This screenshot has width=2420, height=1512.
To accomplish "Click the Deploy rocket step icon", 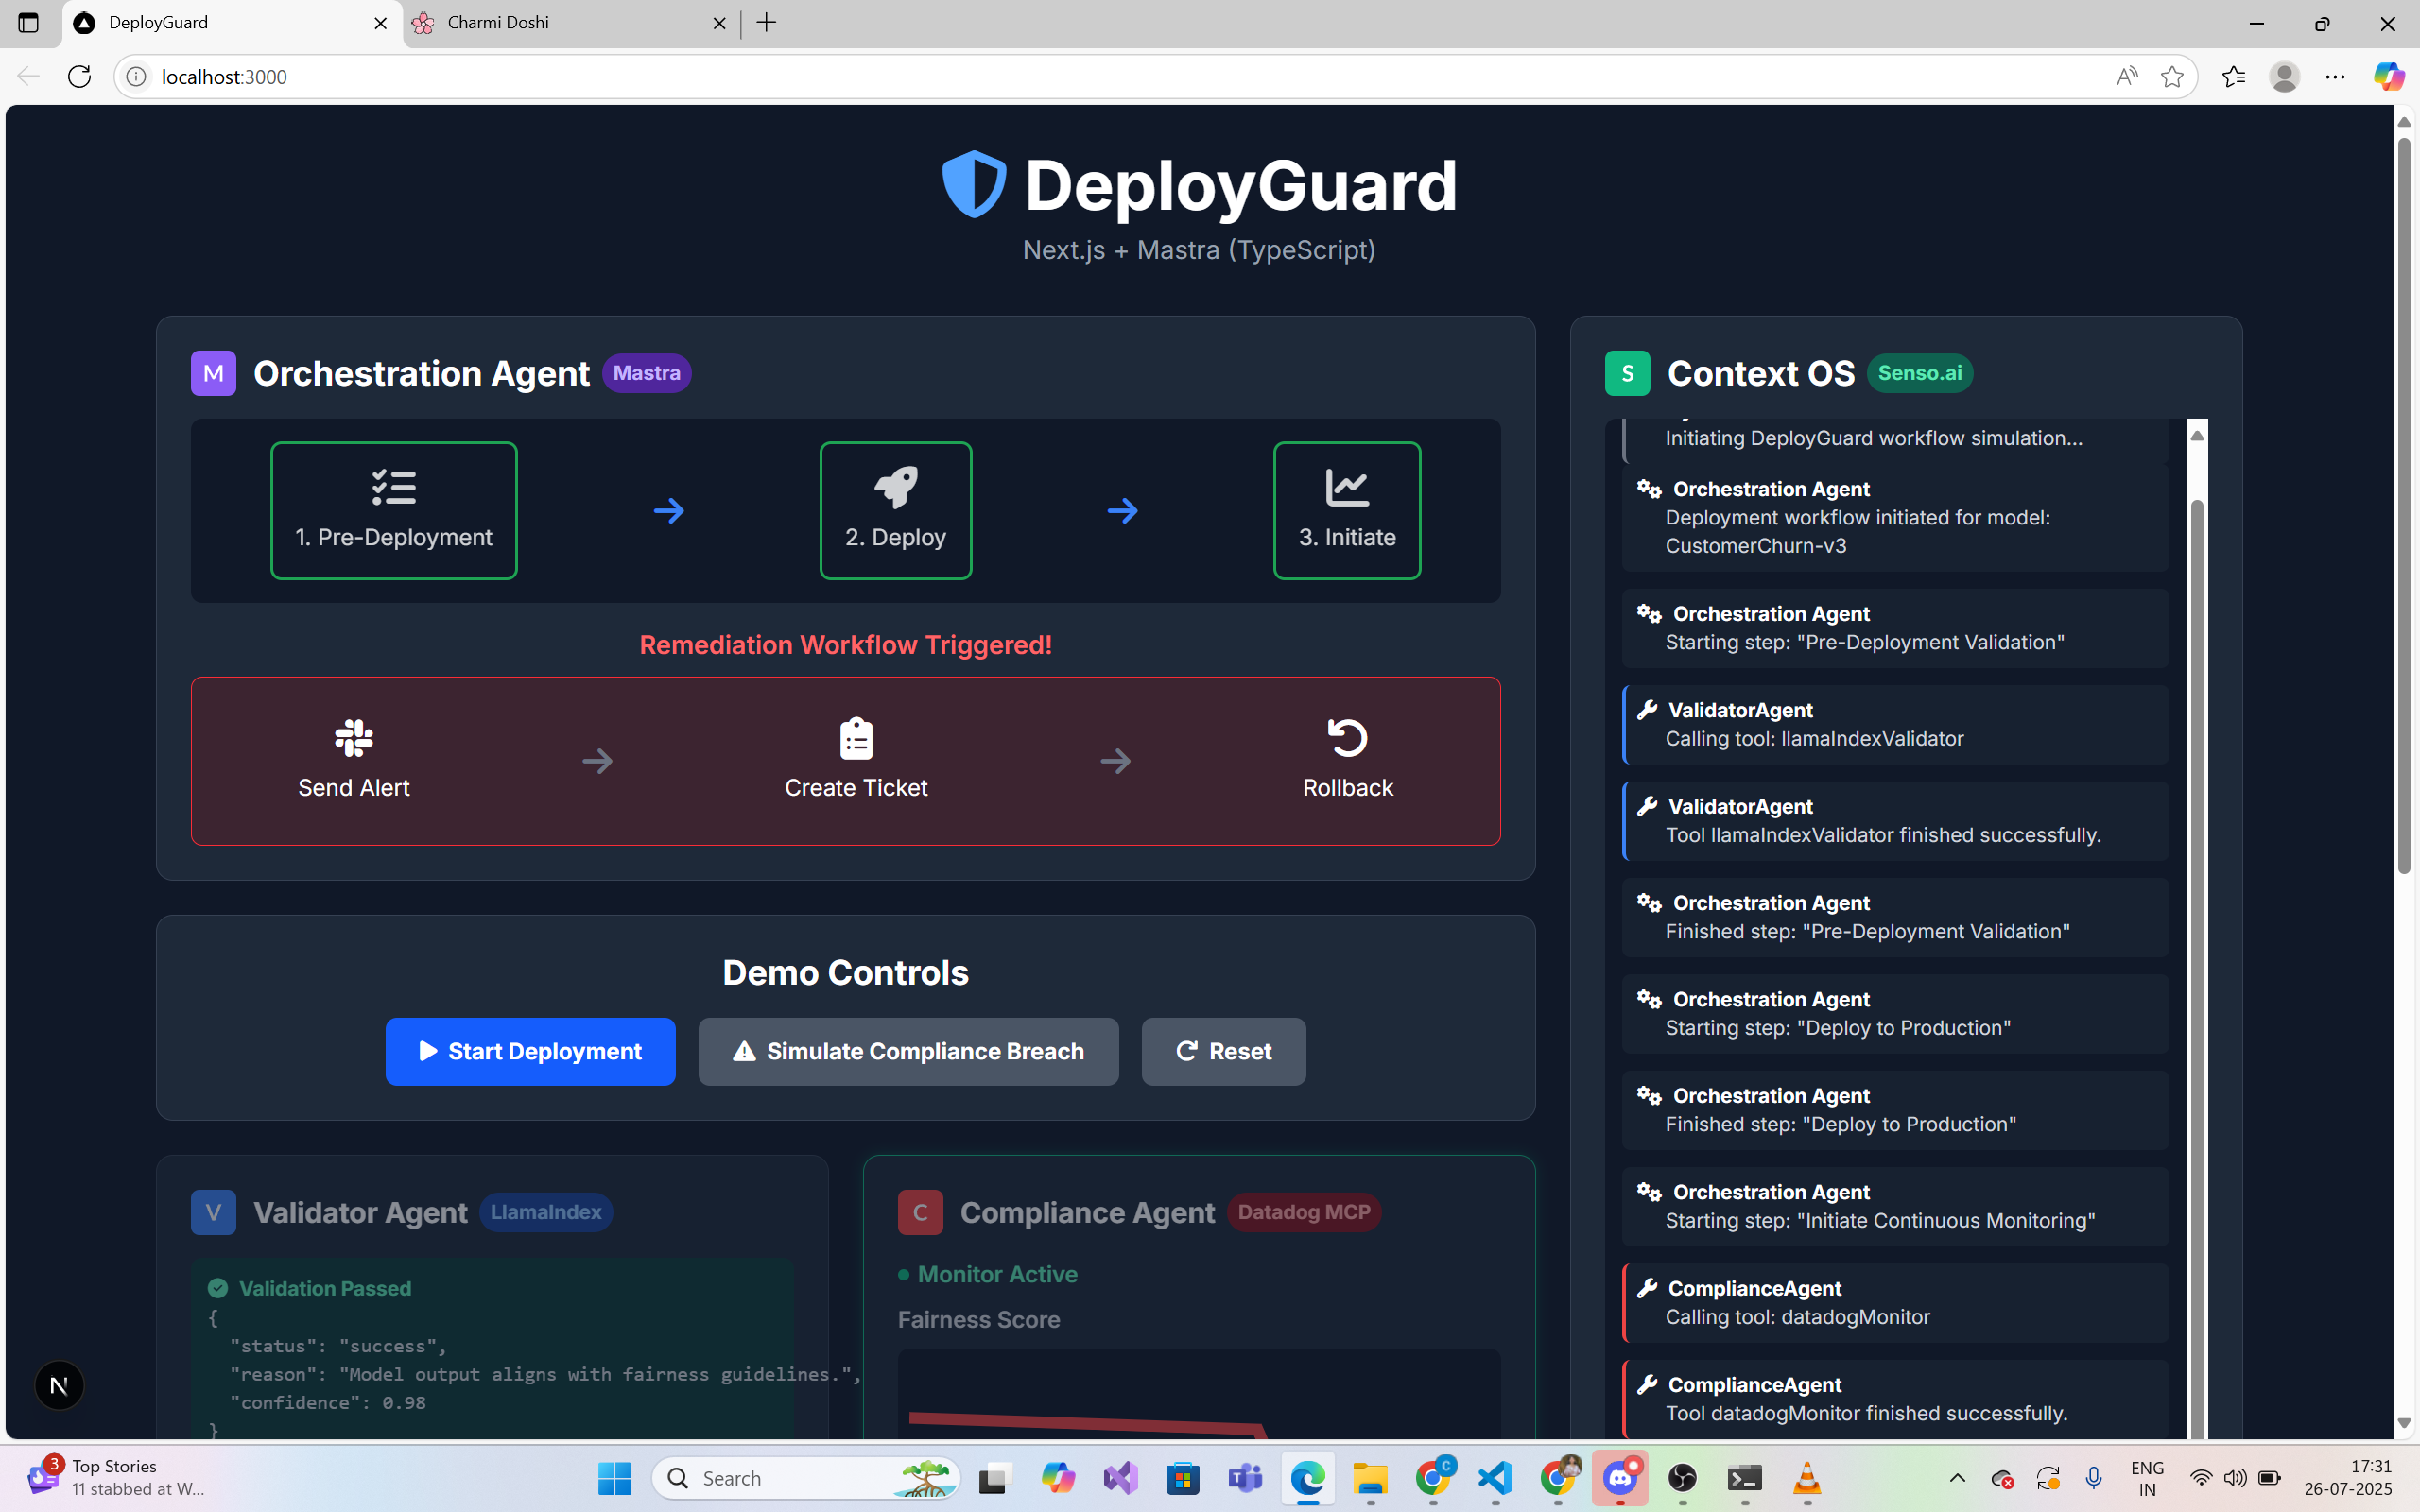I will pyautogui.click(x=895, y=487).
